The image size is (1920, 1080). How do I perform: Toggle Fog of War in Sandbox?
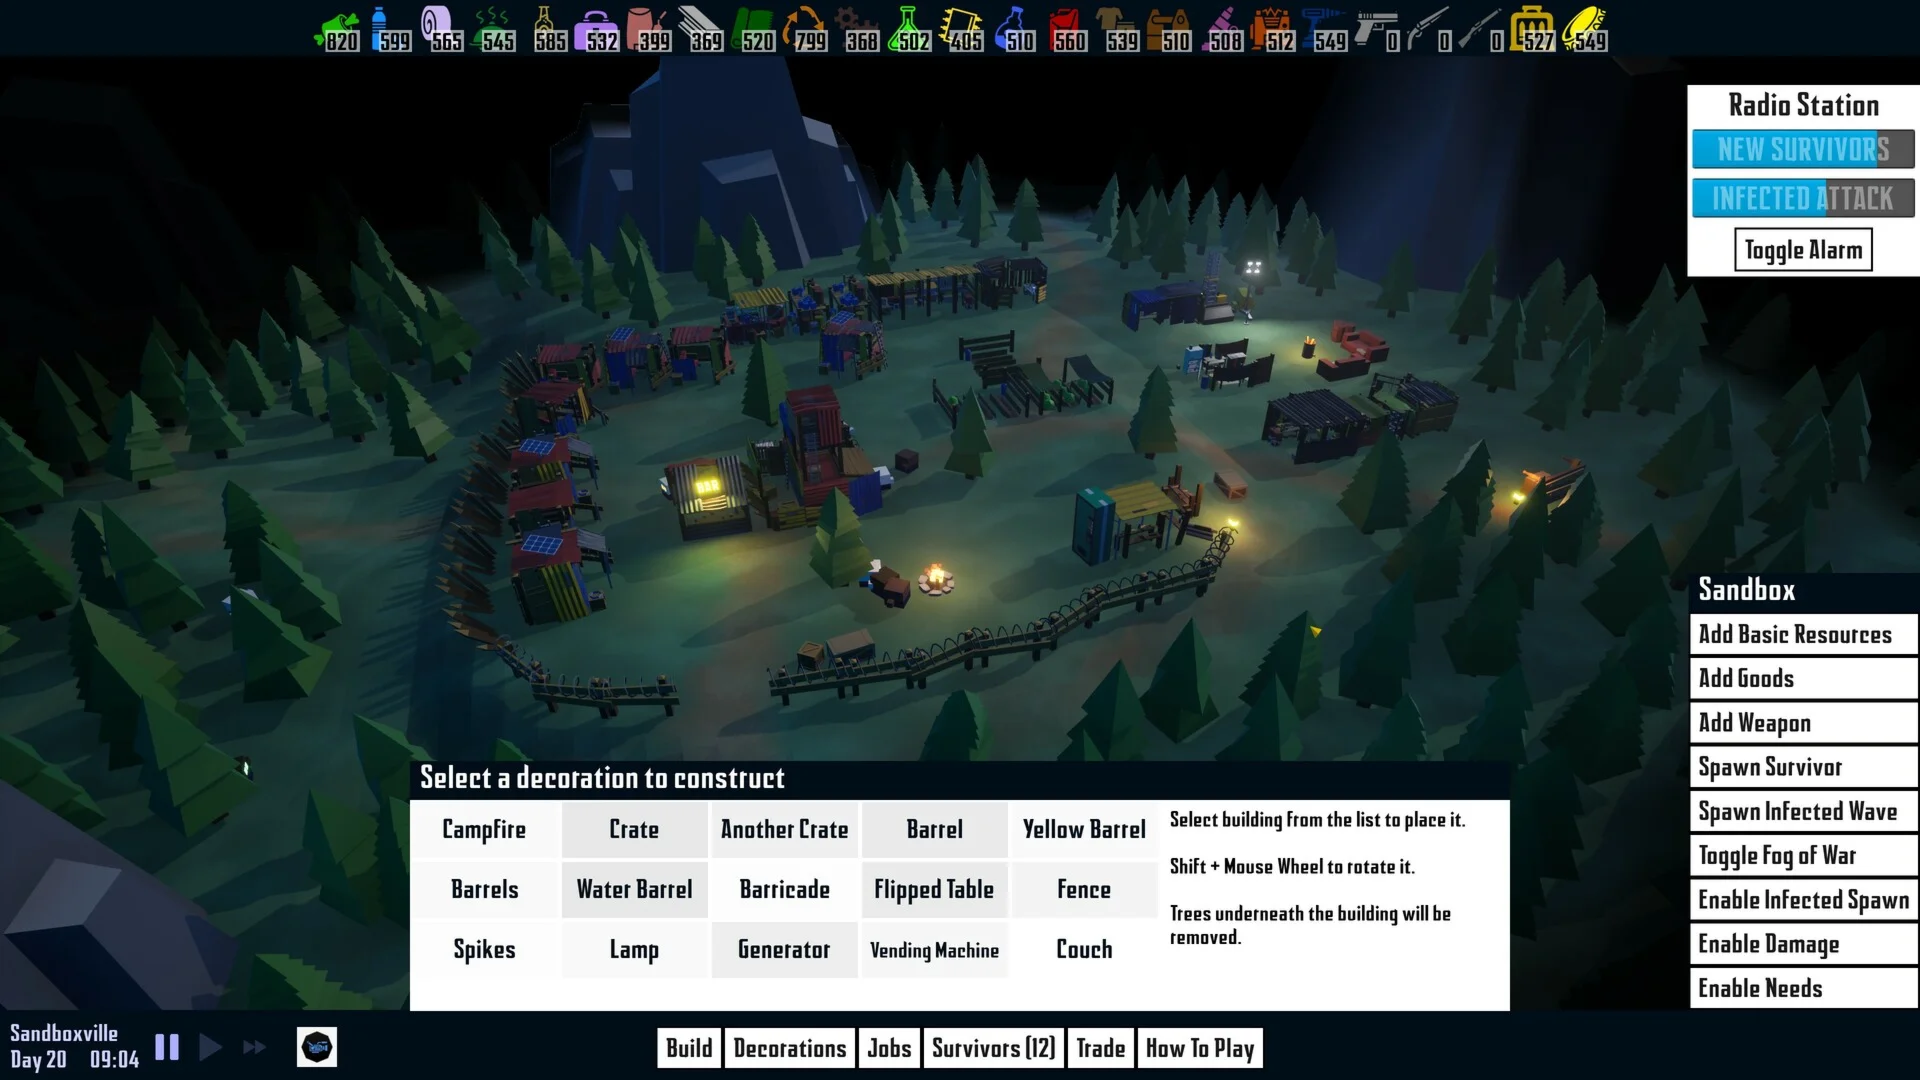click(x=1802, y=856)
